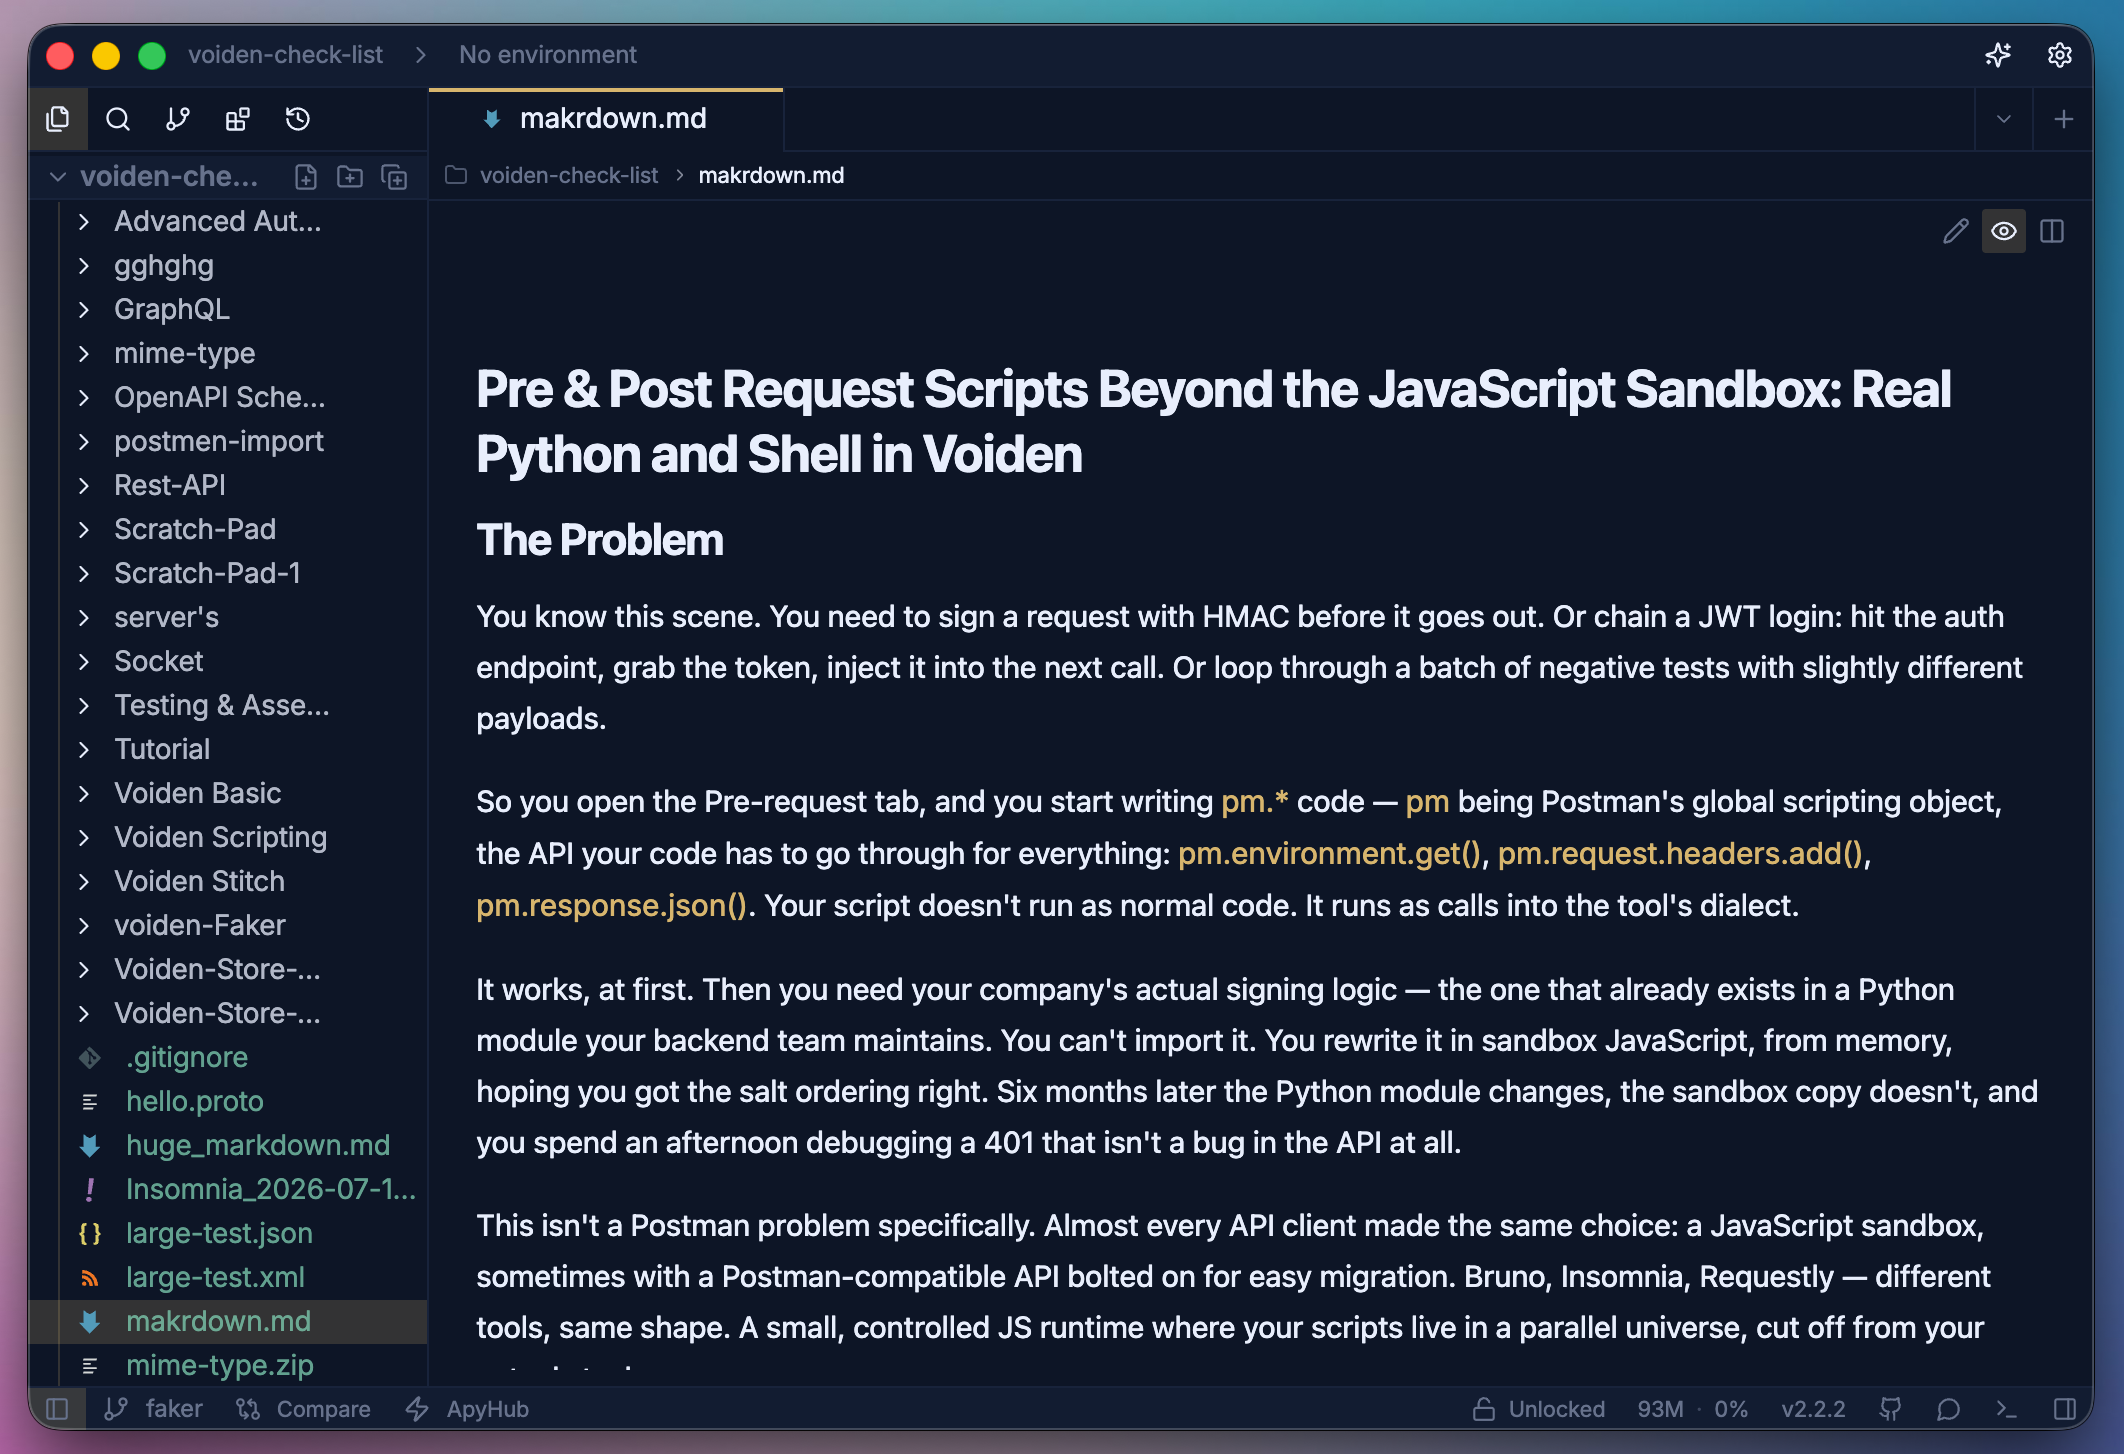Open the History panel icon

click(298, 119)
